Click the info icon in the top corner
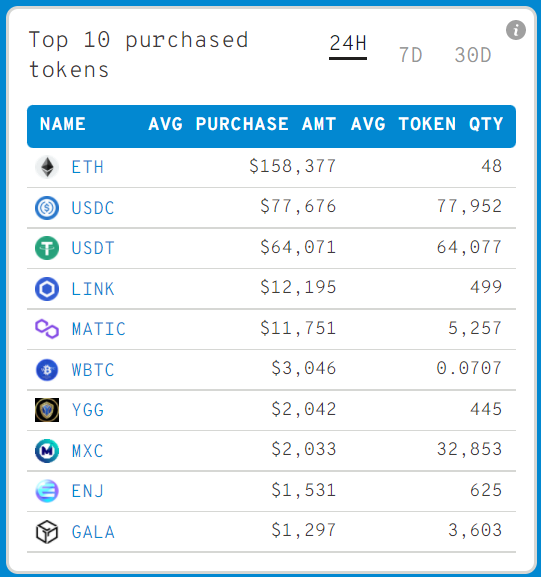 [x=516, y=30]
